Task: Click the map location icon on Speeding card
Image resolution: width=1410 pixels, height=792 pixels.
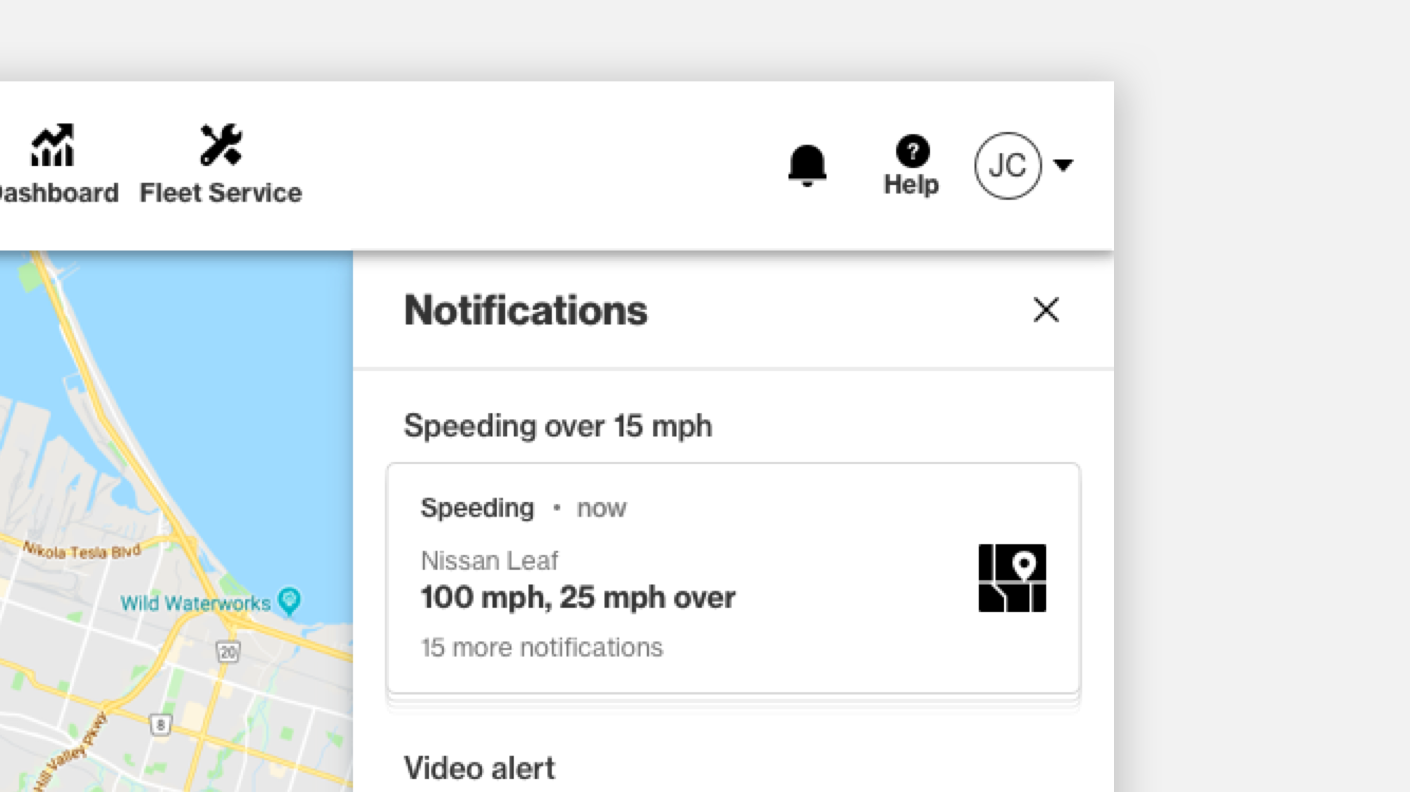Action: (x=1012, y=578)
